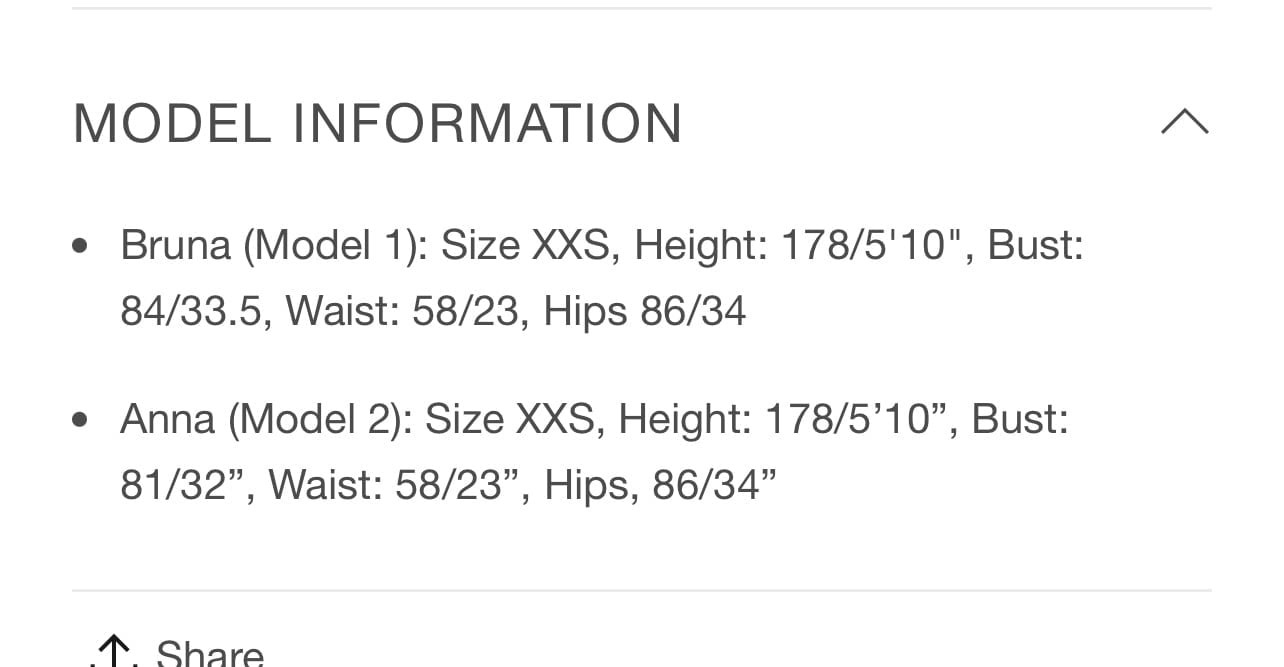This screenshot has width=1284, height=667.
Task: Click the 84/33.5 bust value for Bruna
Action: pyautogui.click(x=191, y=311)
